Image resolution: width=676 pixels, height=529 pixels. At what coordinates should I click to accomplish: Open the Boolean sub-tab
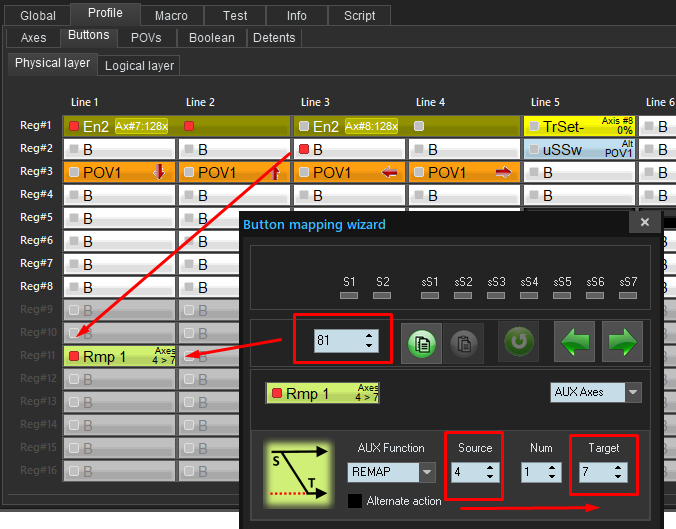pyautogui.click(x=212, y=38)
